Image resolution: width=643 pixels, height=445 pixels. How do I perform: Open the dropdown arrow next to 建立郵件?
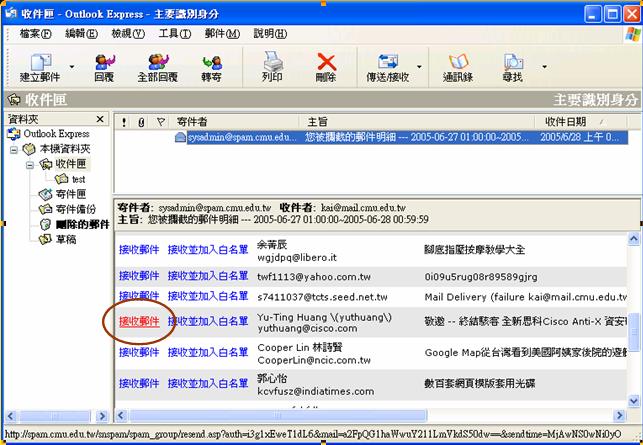pyautogui.click(x=72, y=67)
